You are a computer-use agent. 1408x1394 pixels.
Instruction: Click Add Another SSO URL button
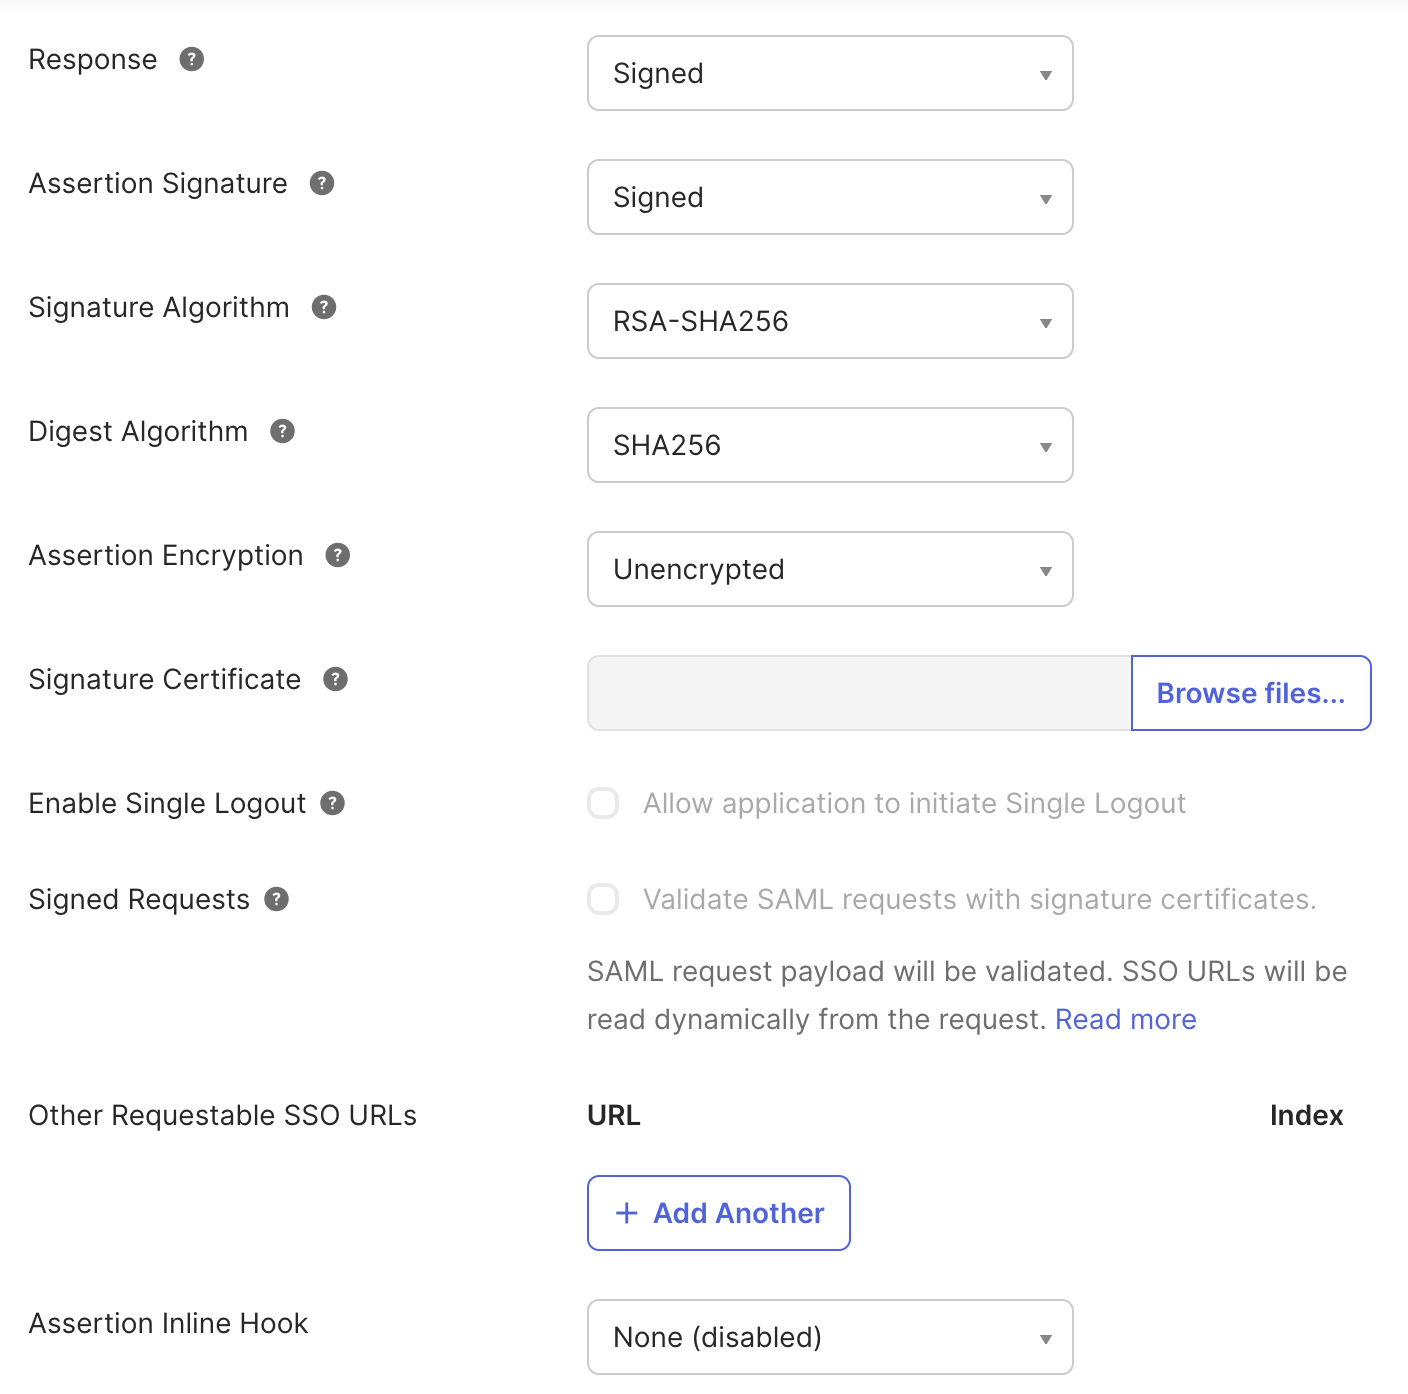click(719, 1213)
